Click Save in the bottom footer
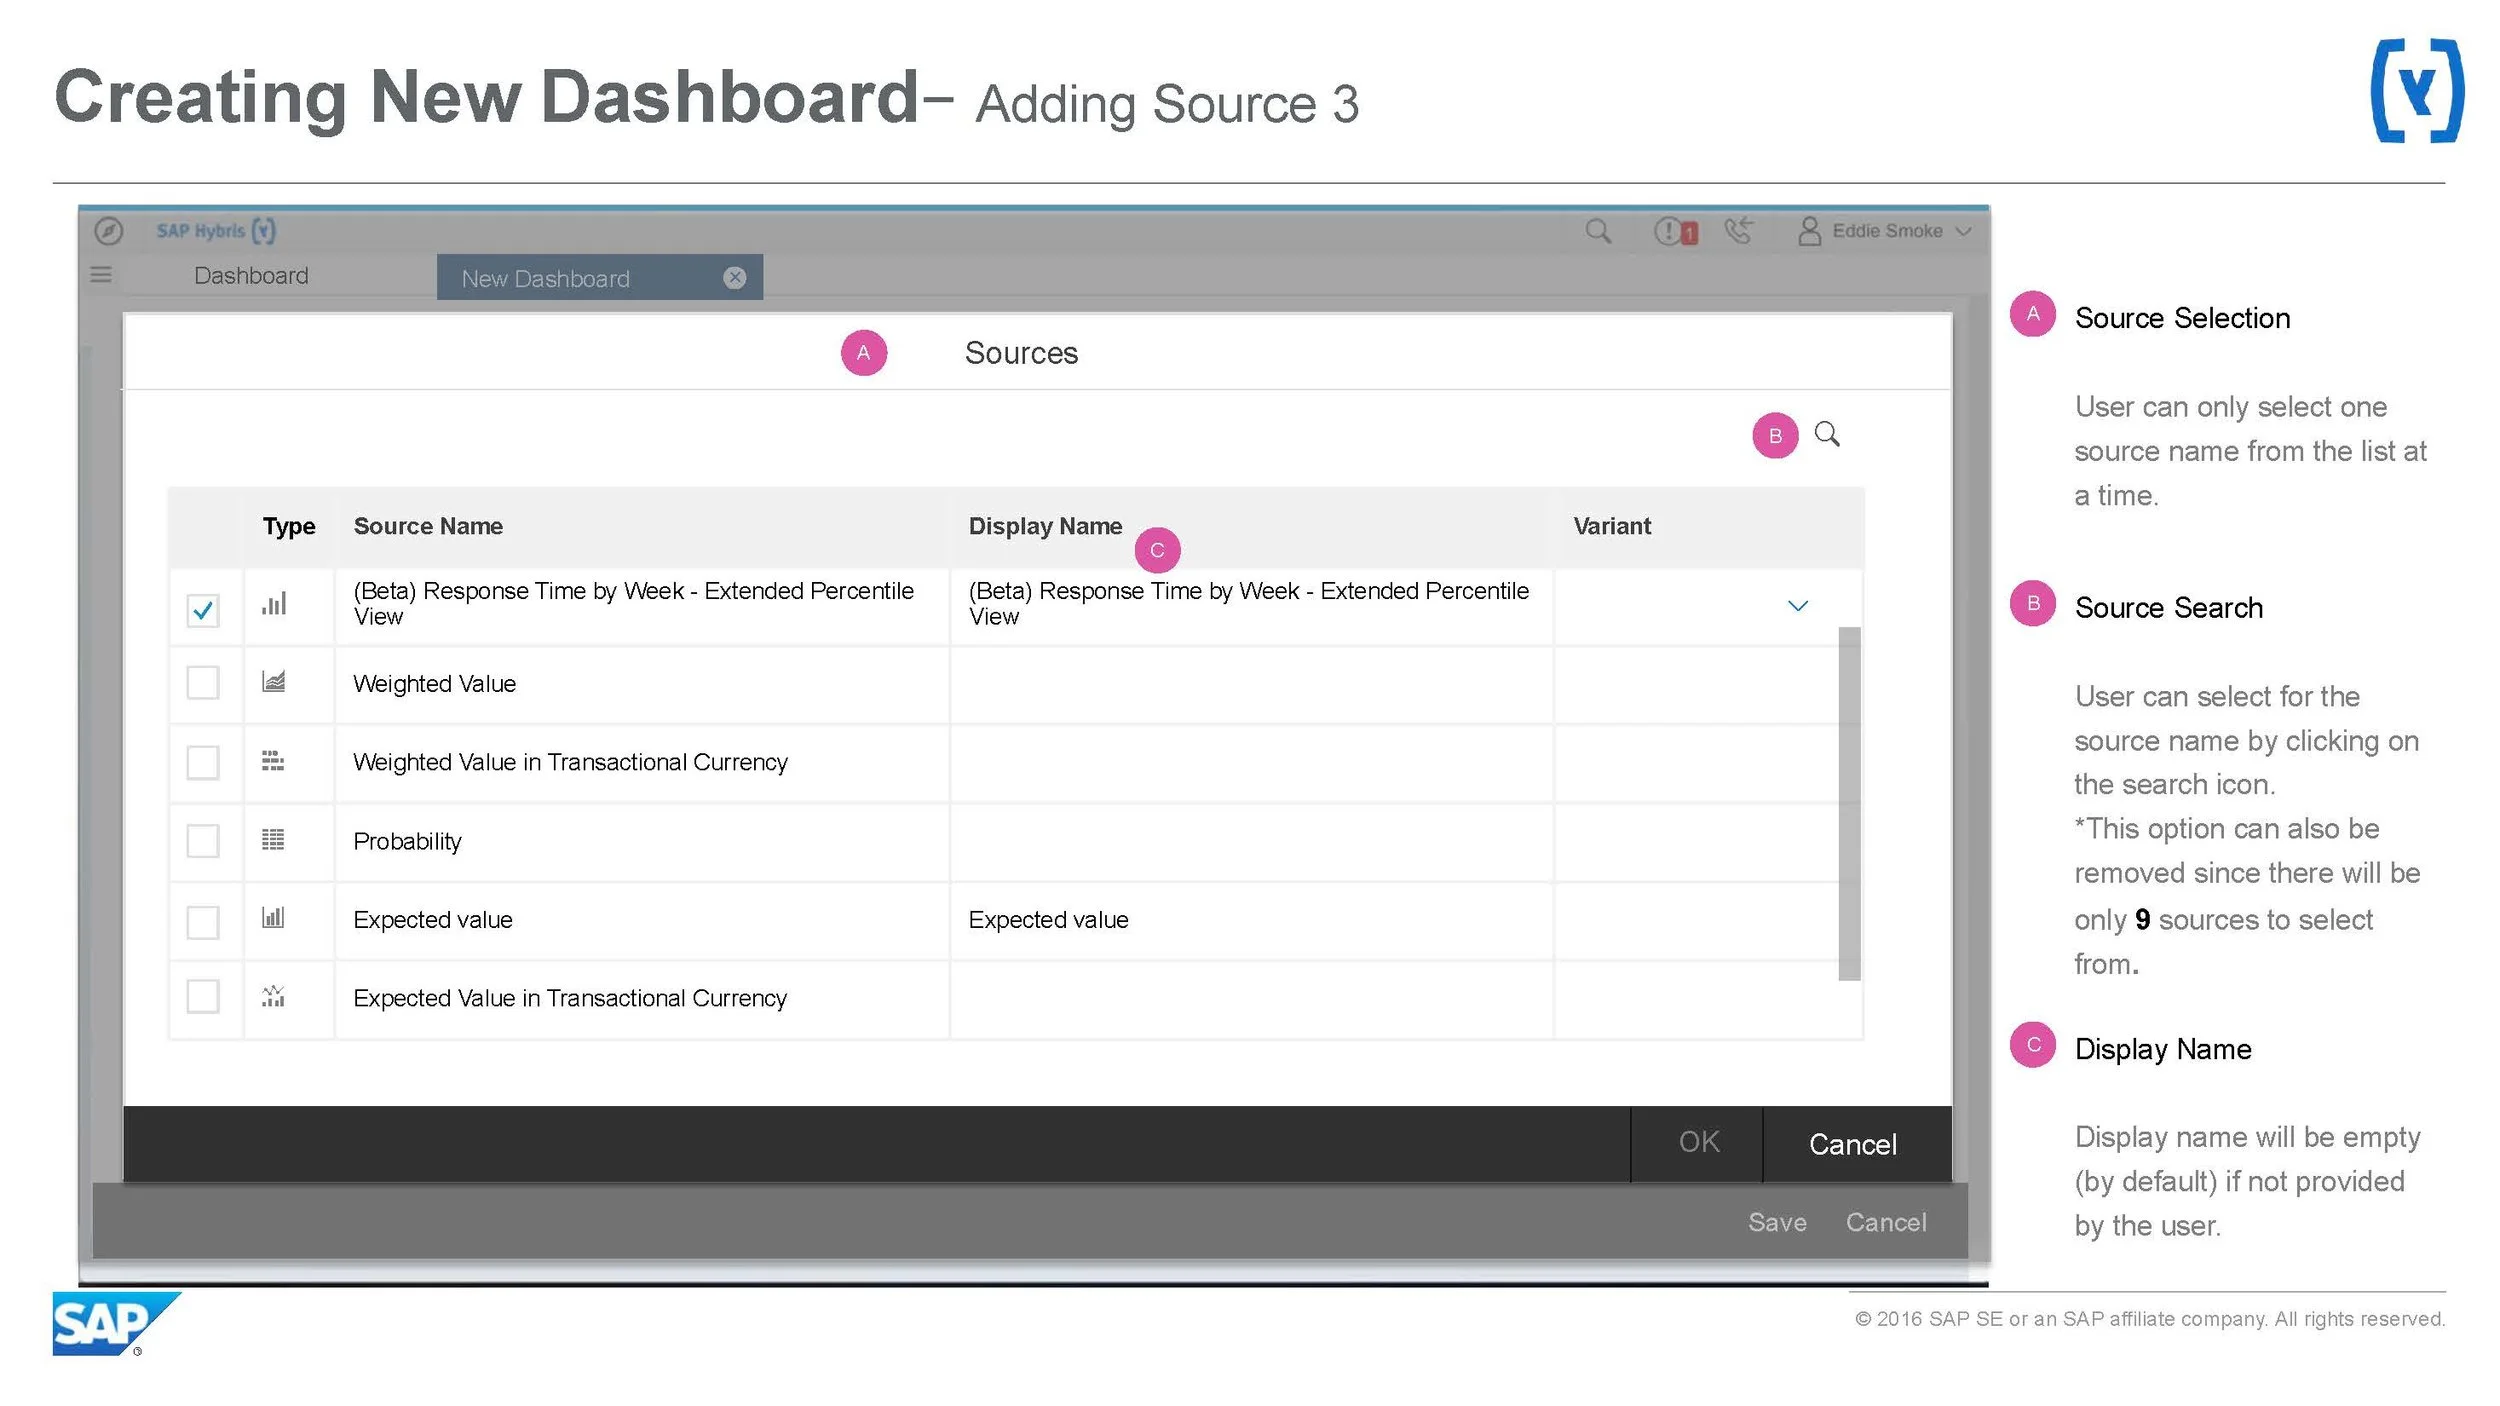Image resolution: width=2500 pixels, height=1406 pixels. (x=1777, y=1222)
